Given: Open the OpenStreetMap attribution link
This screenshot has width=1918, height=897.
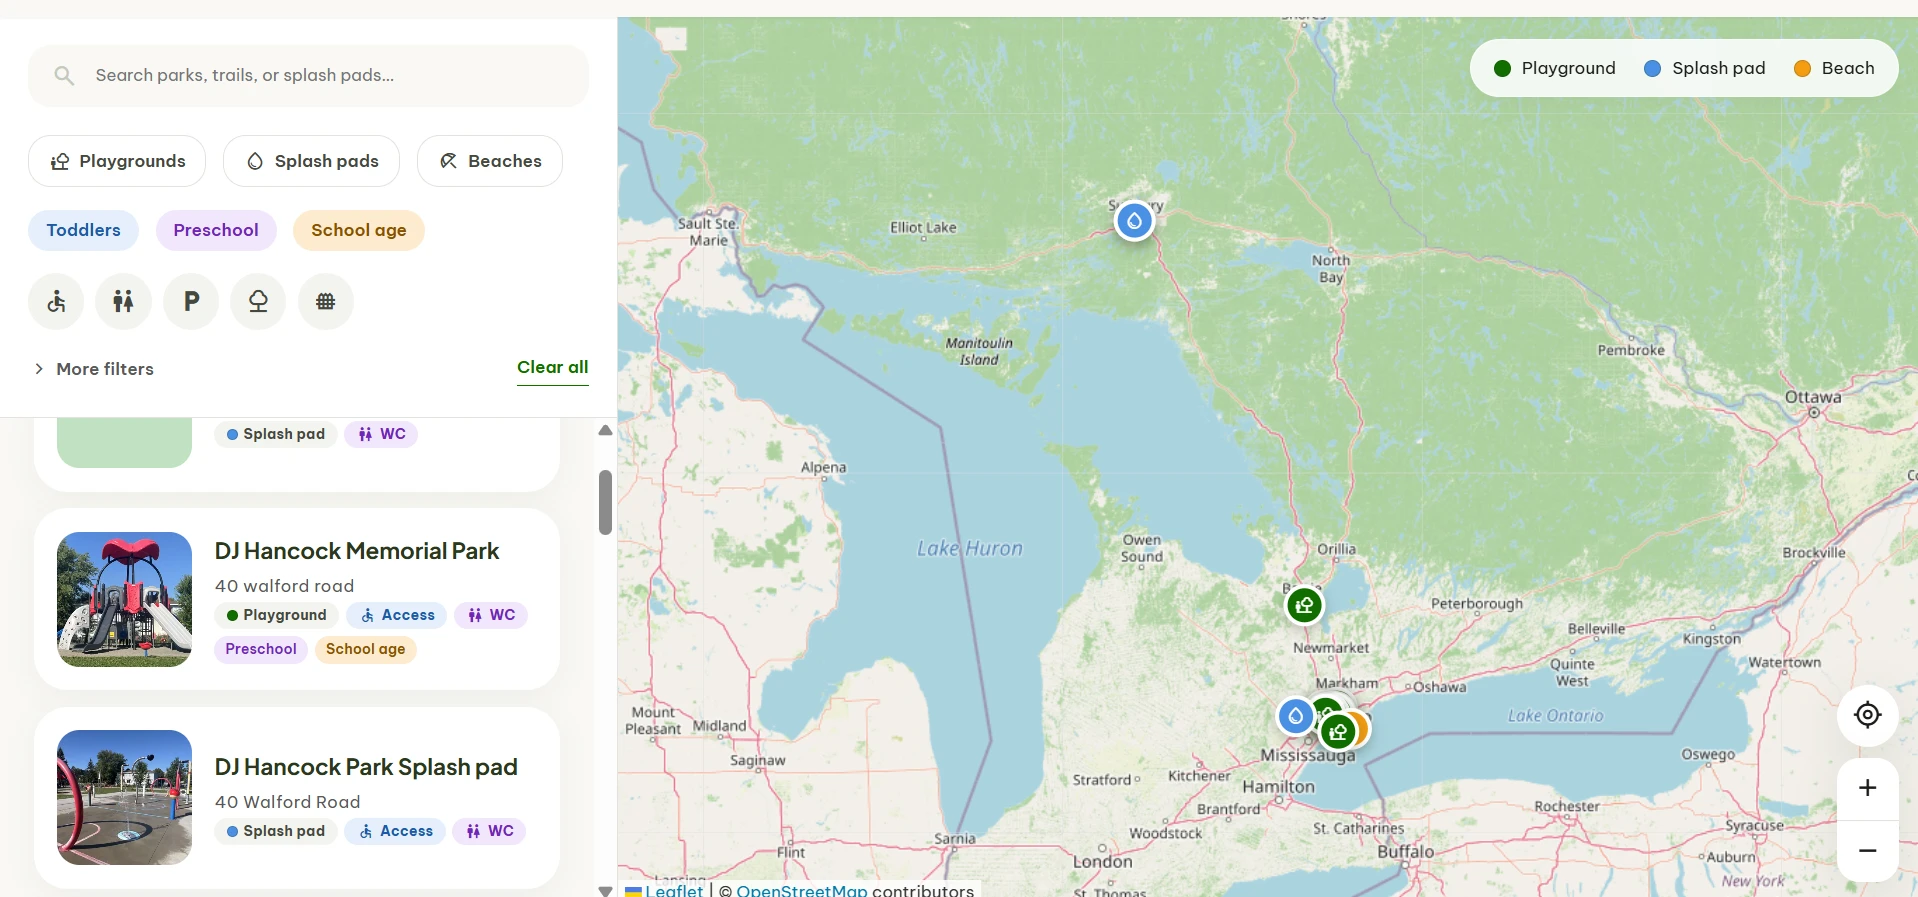Looking at the screenshot, I should click(802, 890).
